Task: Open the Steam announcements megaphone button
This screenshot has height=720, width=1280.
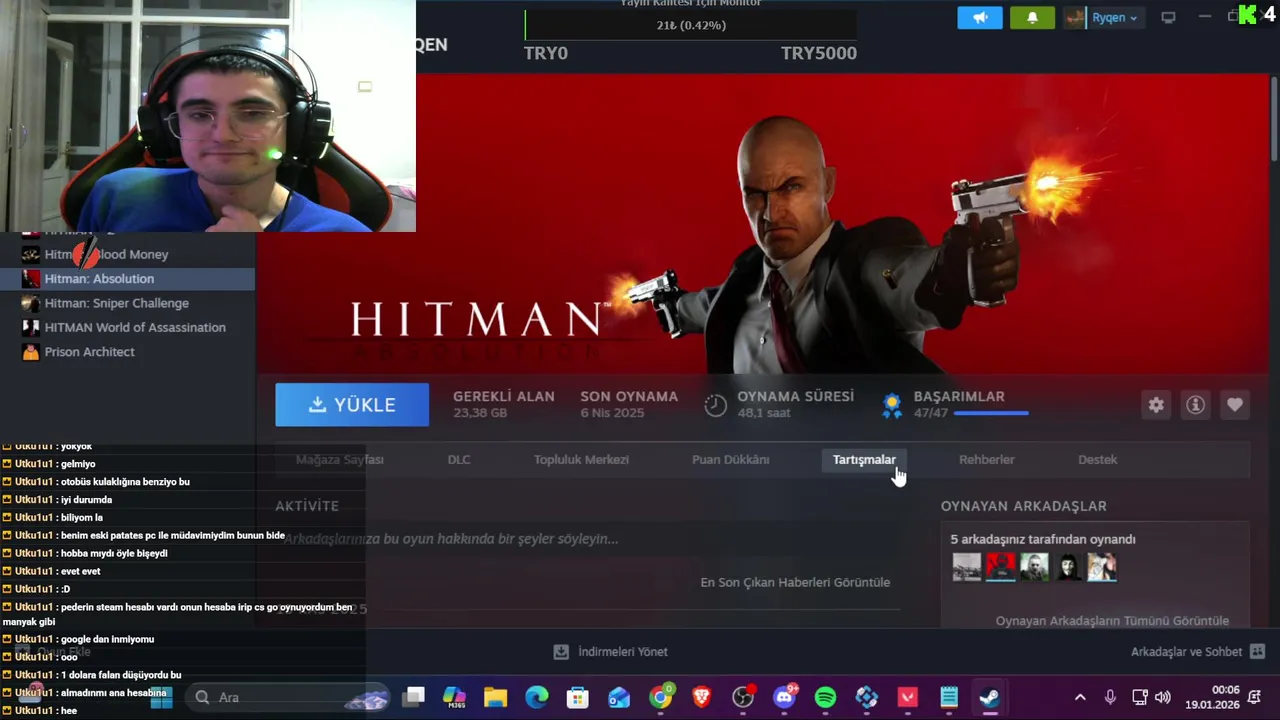Action: tap(979, 18)
